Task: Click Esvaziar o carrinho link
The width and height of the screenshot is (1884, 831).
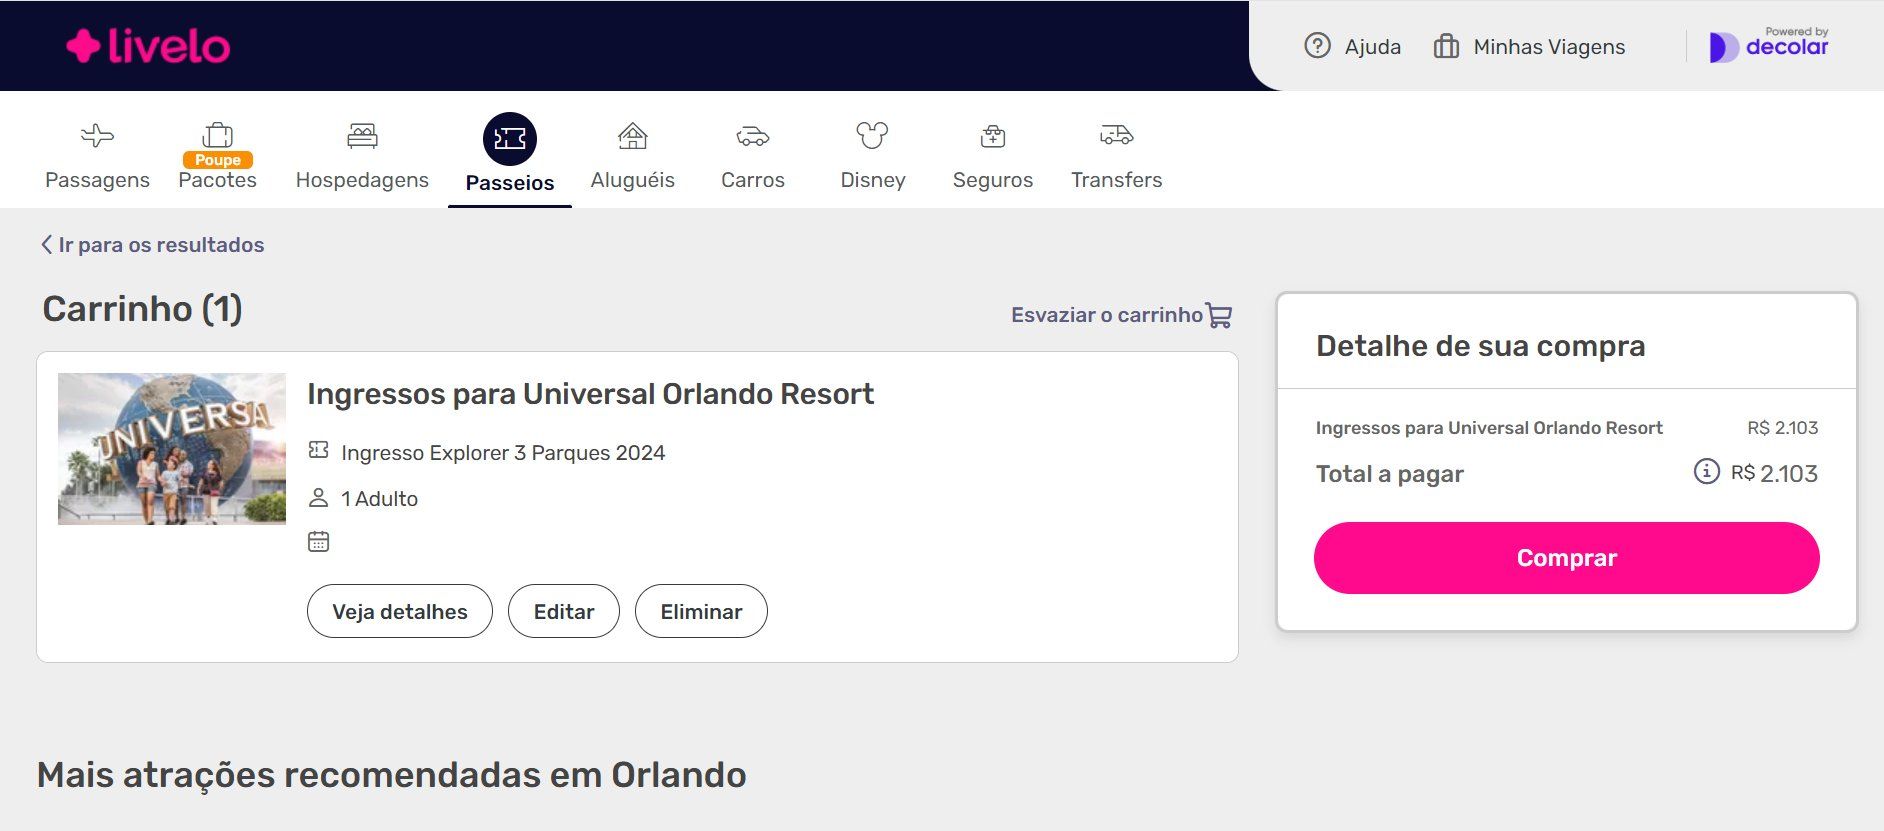Action: point(1106,315)
